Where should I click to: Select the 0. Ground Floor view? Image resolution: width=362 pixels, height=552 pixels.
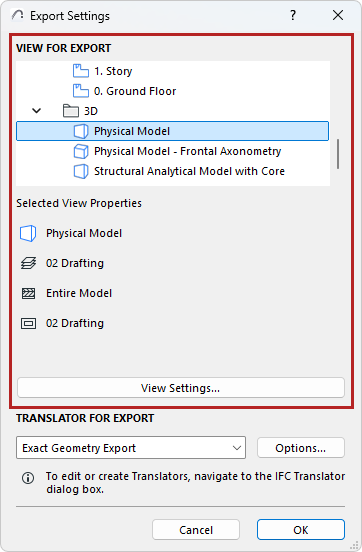pyautogui.click(x=173, y=91)
